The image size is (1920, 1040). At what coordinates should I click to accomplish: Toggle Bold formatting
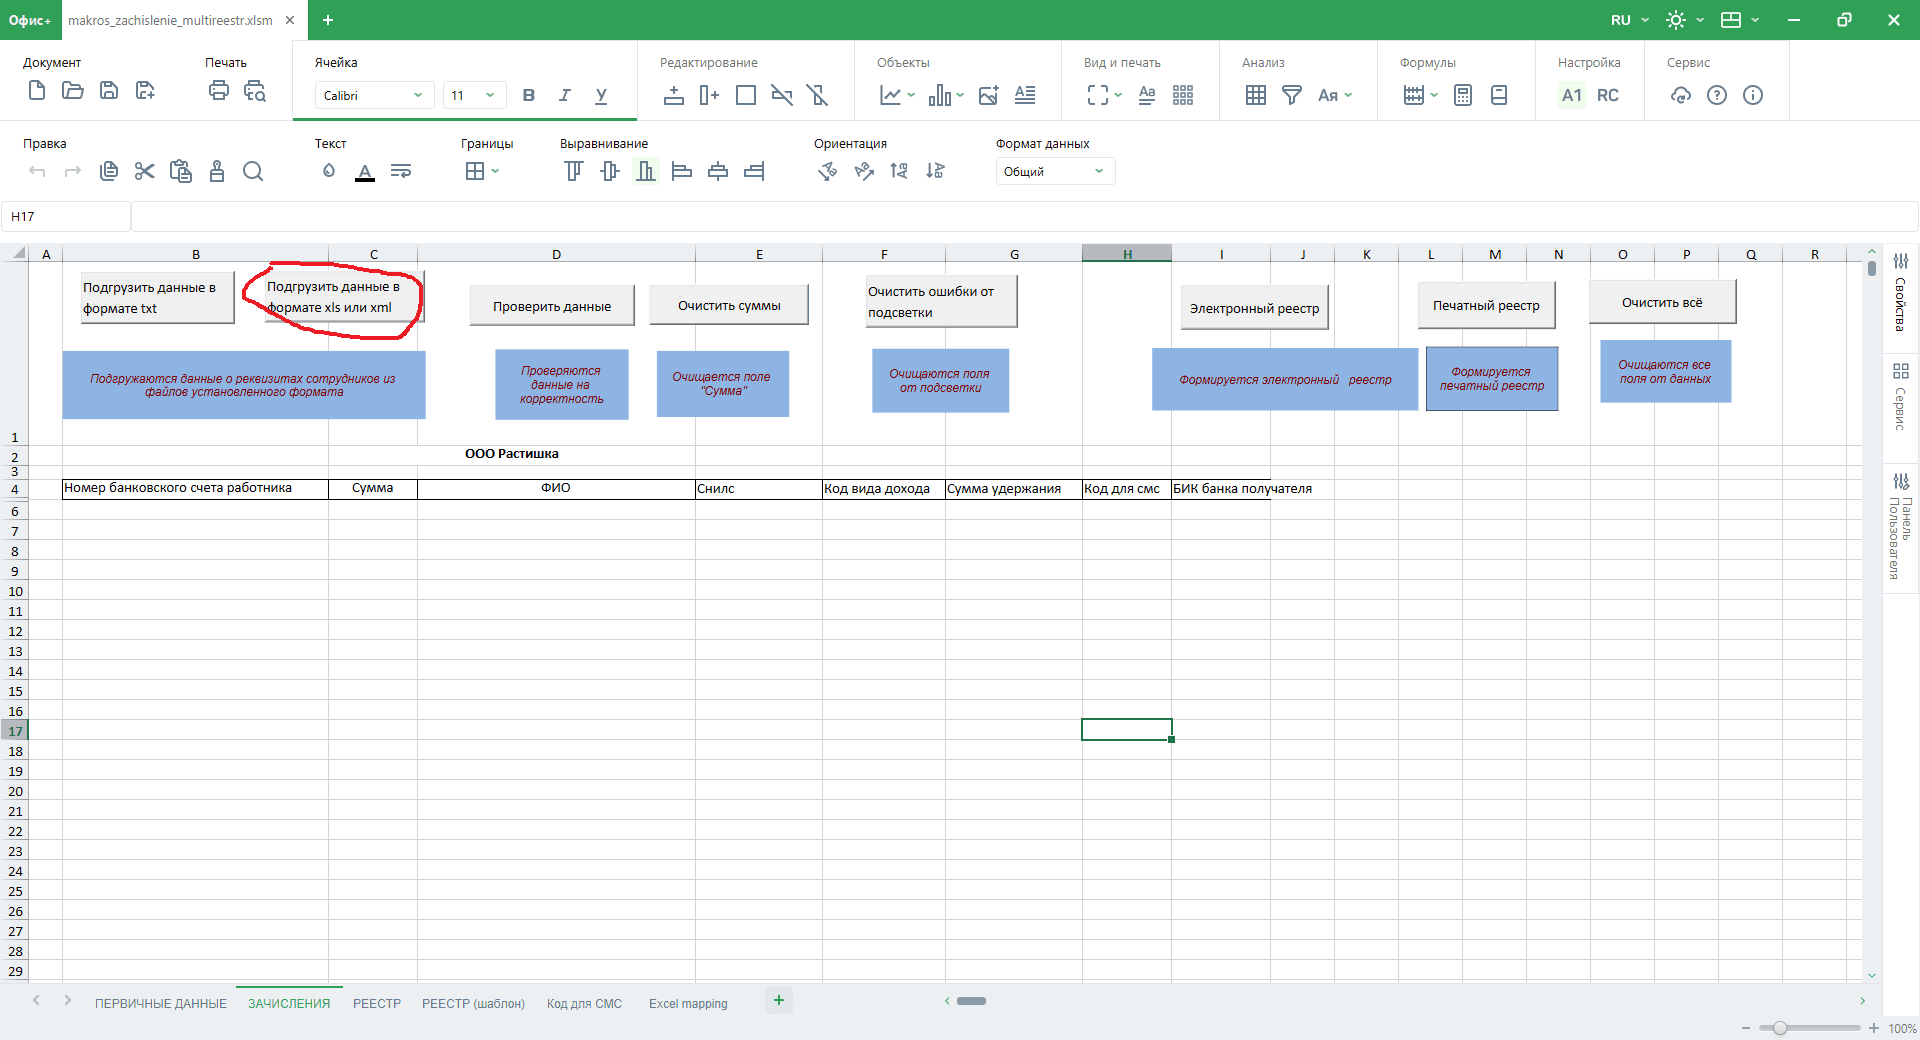(529, 96)
